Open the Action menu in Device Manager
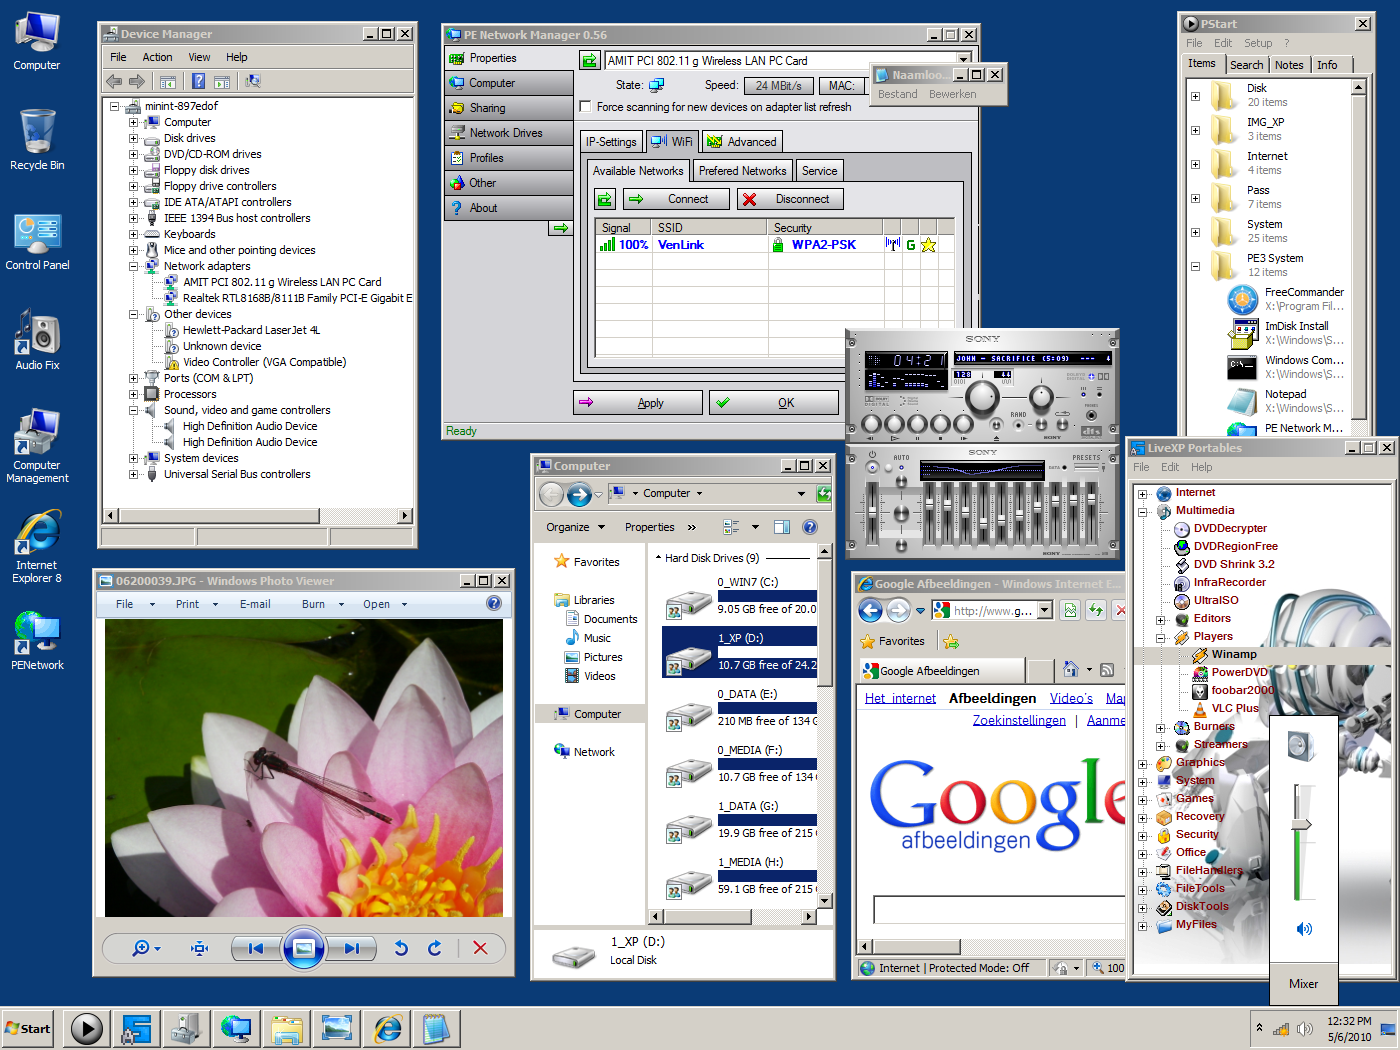Screen dimensions: 1400x1050 coord(157,57)
